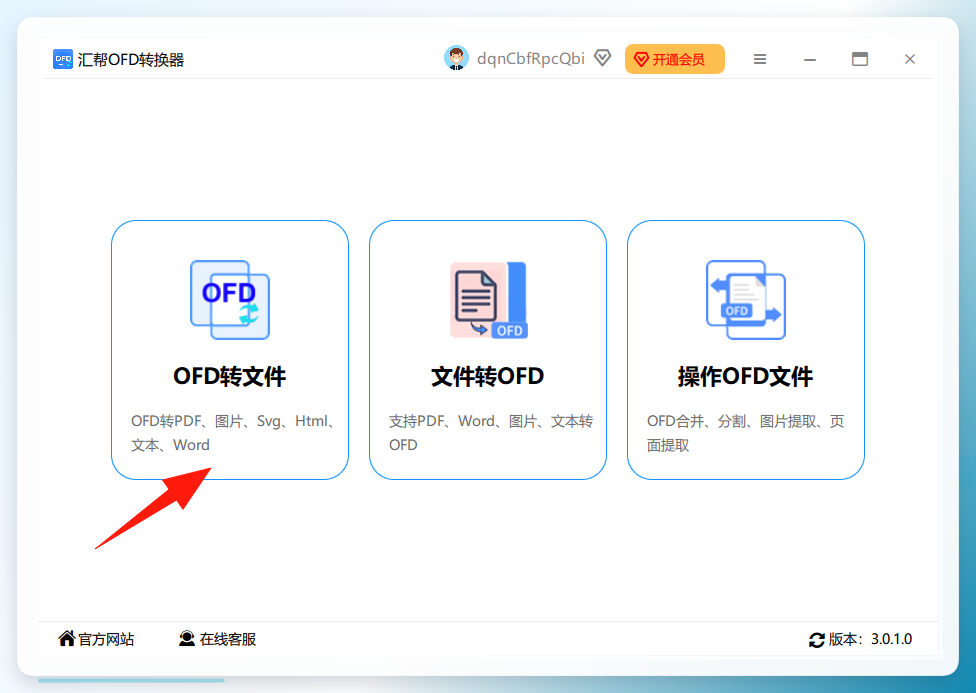Minimize the 汇帮OFD转换器 window

tap(810, 60)
